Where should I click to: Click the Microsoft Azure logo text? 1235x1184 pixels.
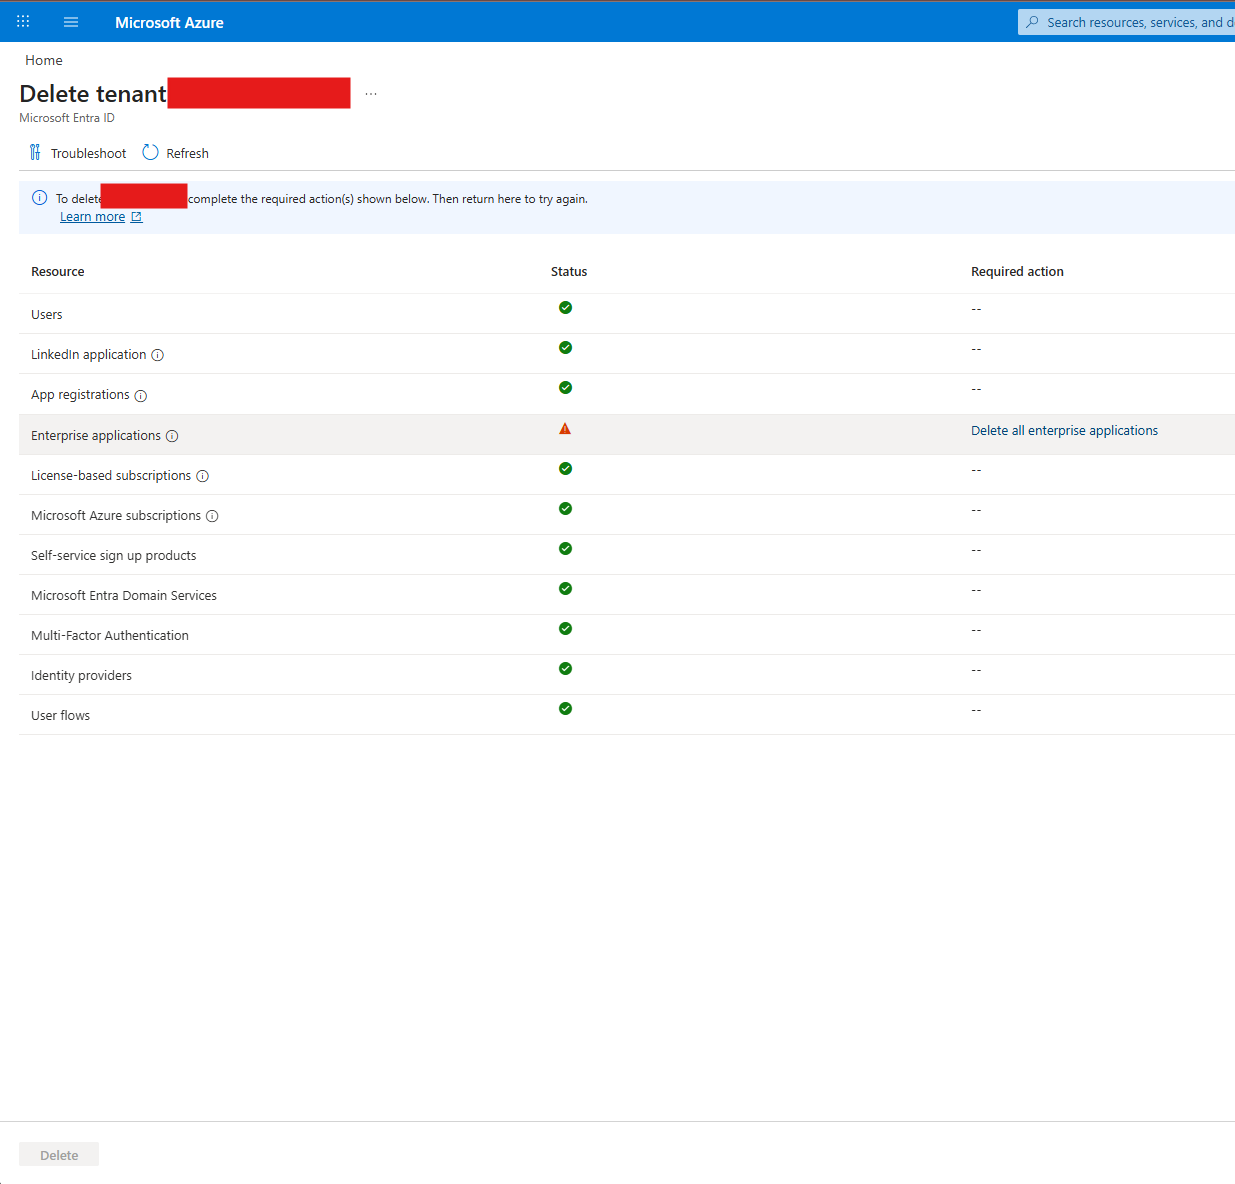click(169, 22)
